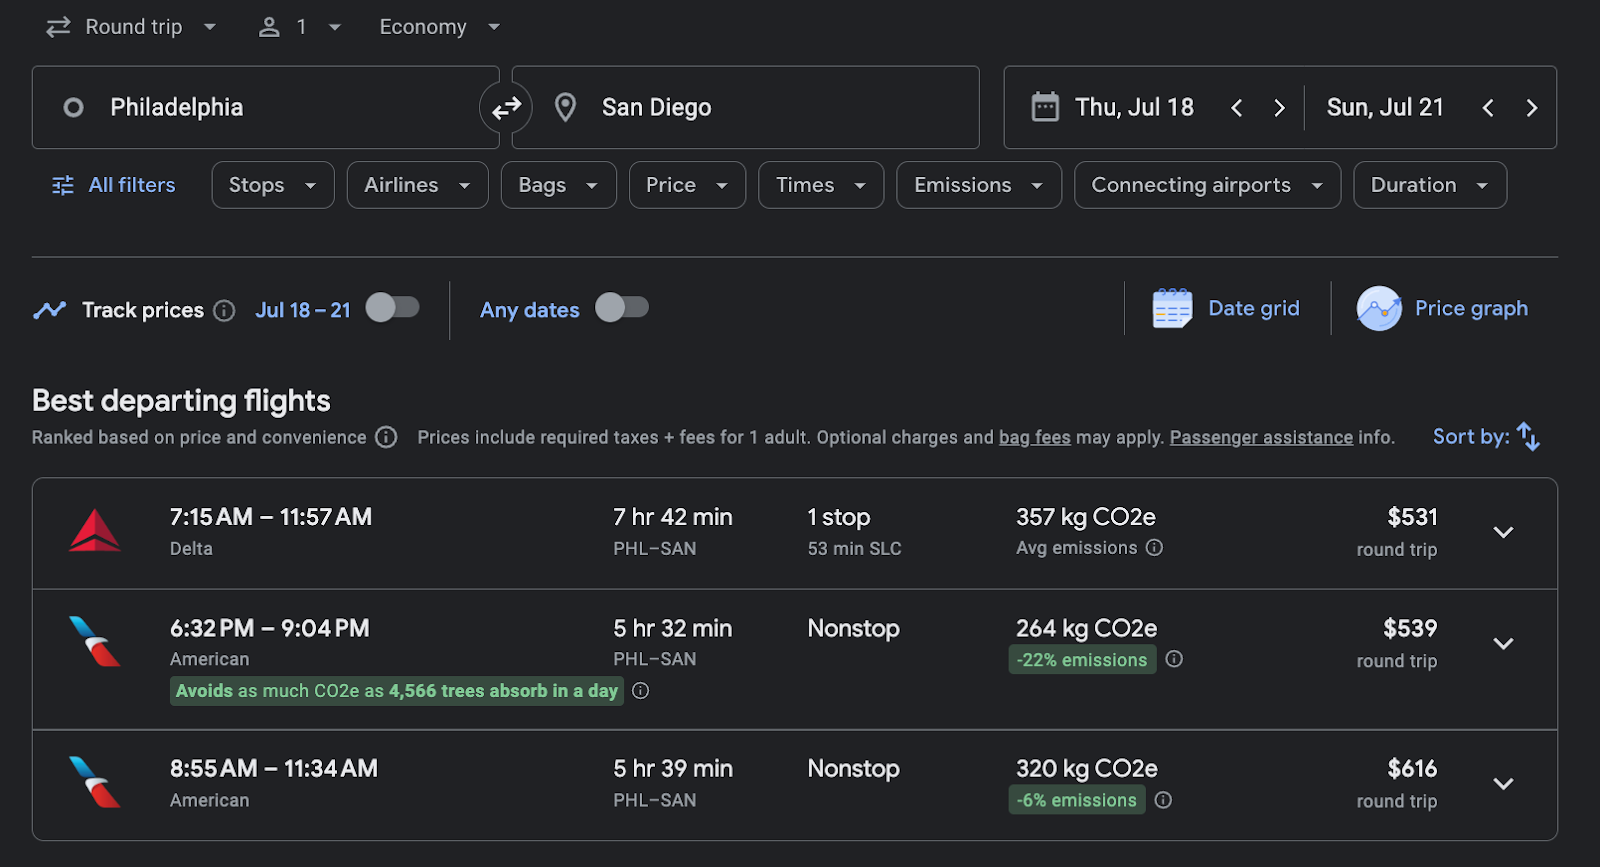
Task: Open the passenger count dropdown
Action: point(300,27)
